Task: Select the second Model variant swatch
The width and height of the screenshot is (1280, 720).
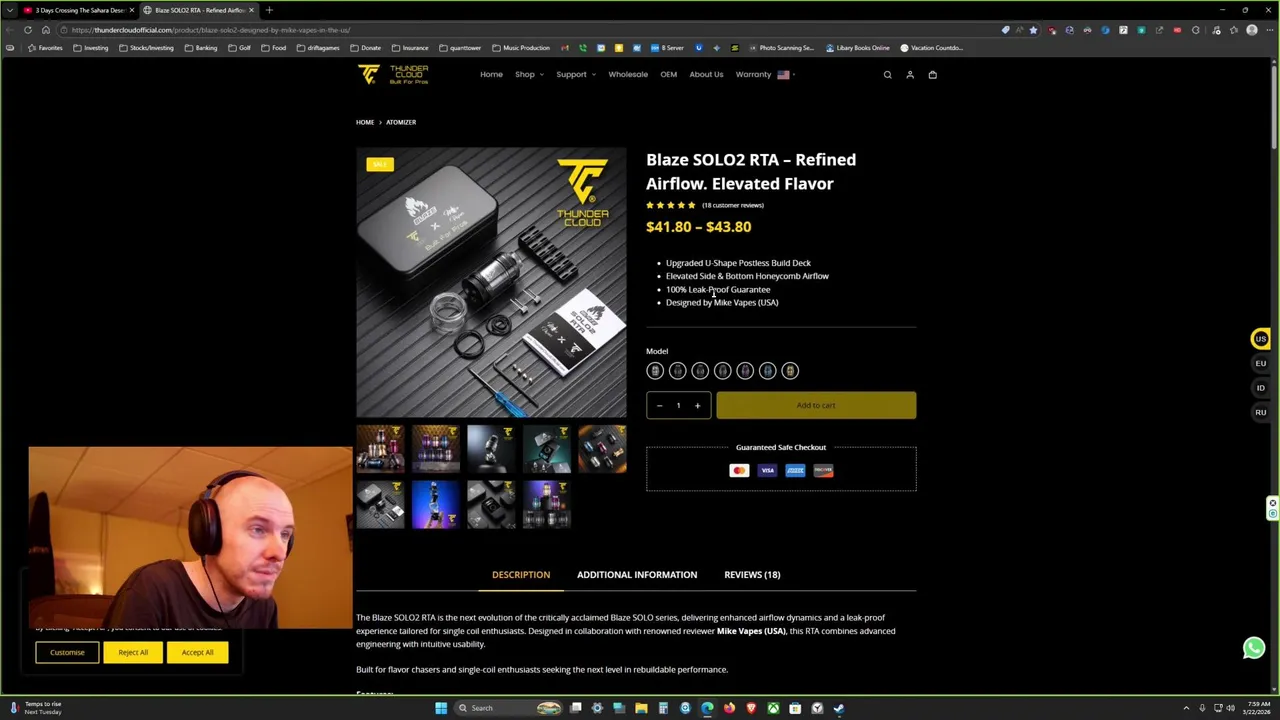Action: pos(677,371)
